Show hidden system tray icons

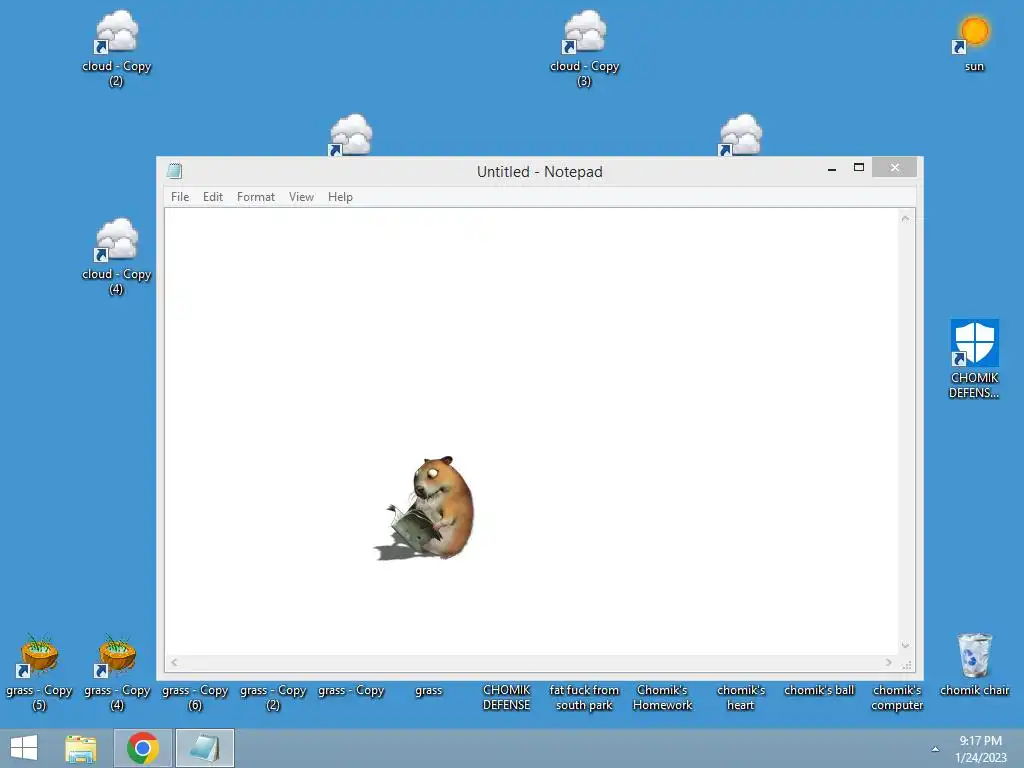[x=935, y=749]
